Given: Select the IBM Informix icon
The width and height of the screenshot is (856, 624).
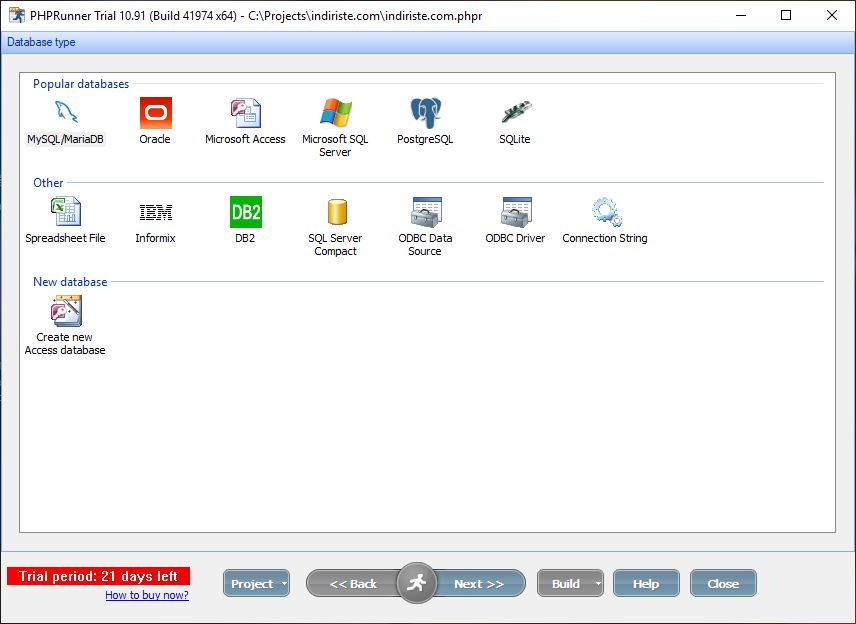Looking at the screenshot, I should click(156, 212).
